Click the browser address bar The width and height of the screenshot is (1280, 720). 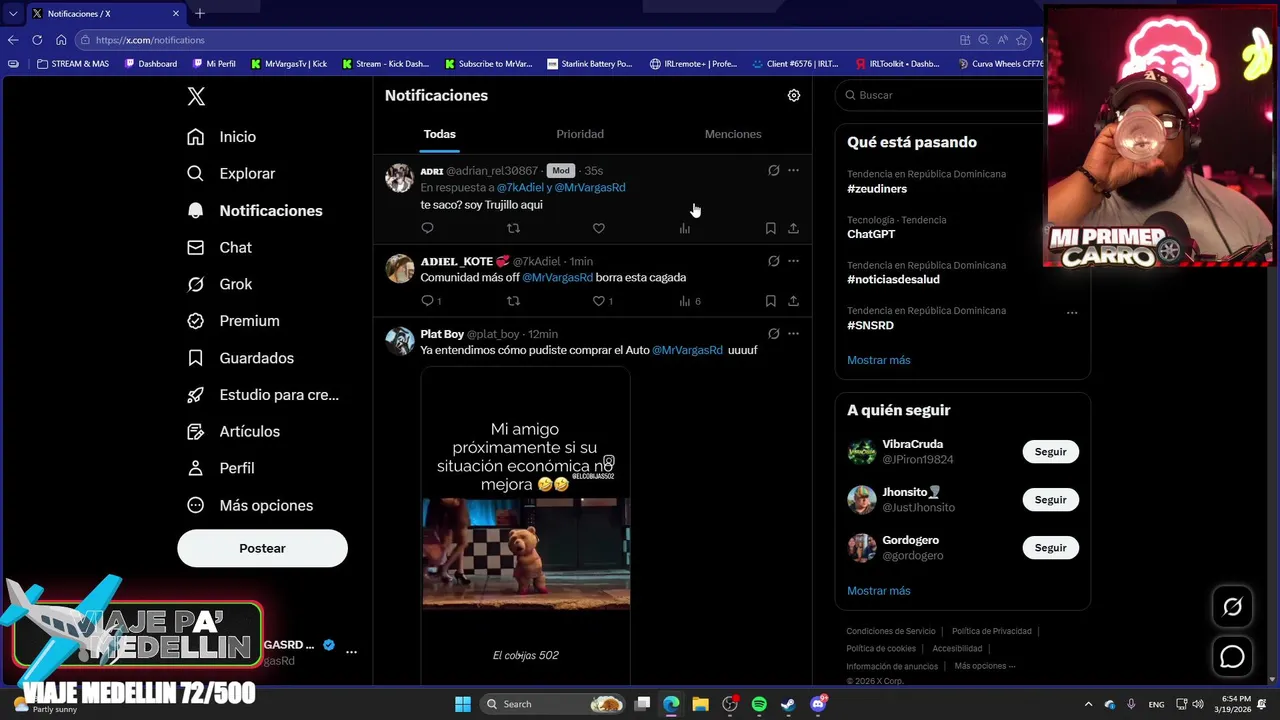tap(520, 40)
